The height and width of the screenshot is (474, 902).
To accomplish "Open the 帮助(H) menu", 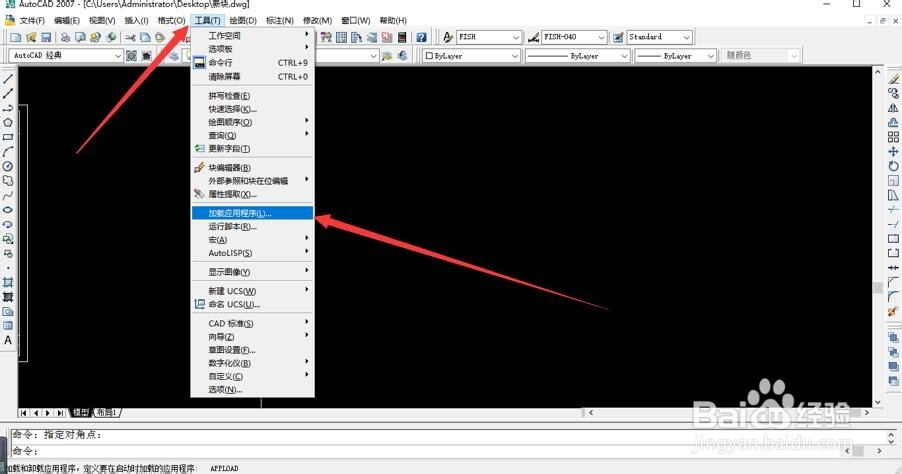I will (393, 21).
